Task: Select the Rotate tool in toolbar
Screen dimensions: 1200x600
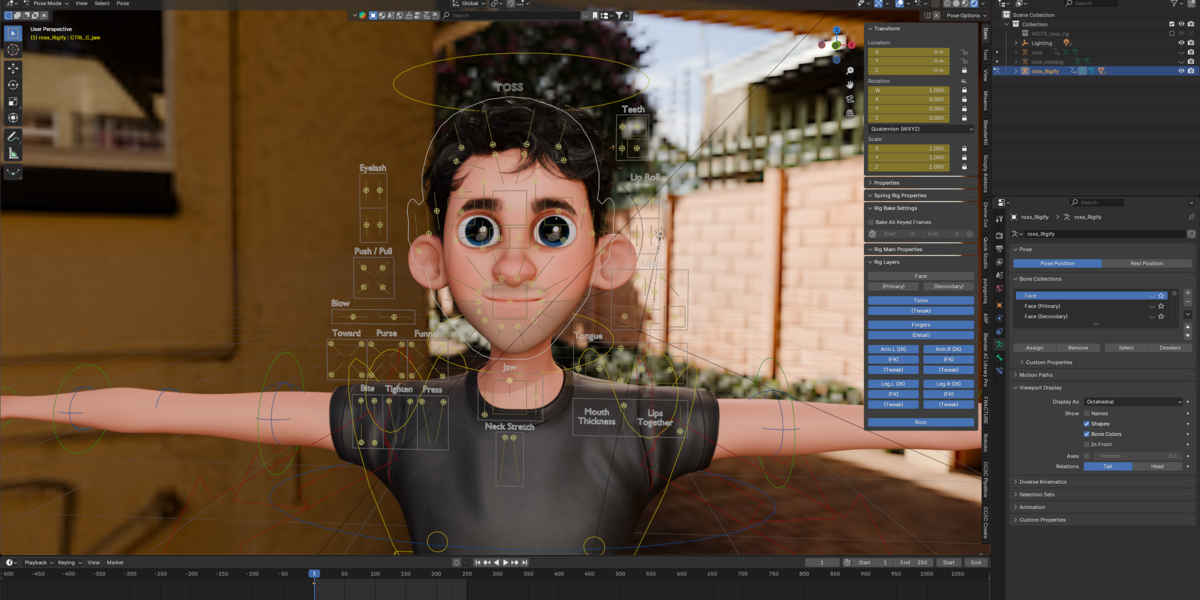Action: click(13, 85)
